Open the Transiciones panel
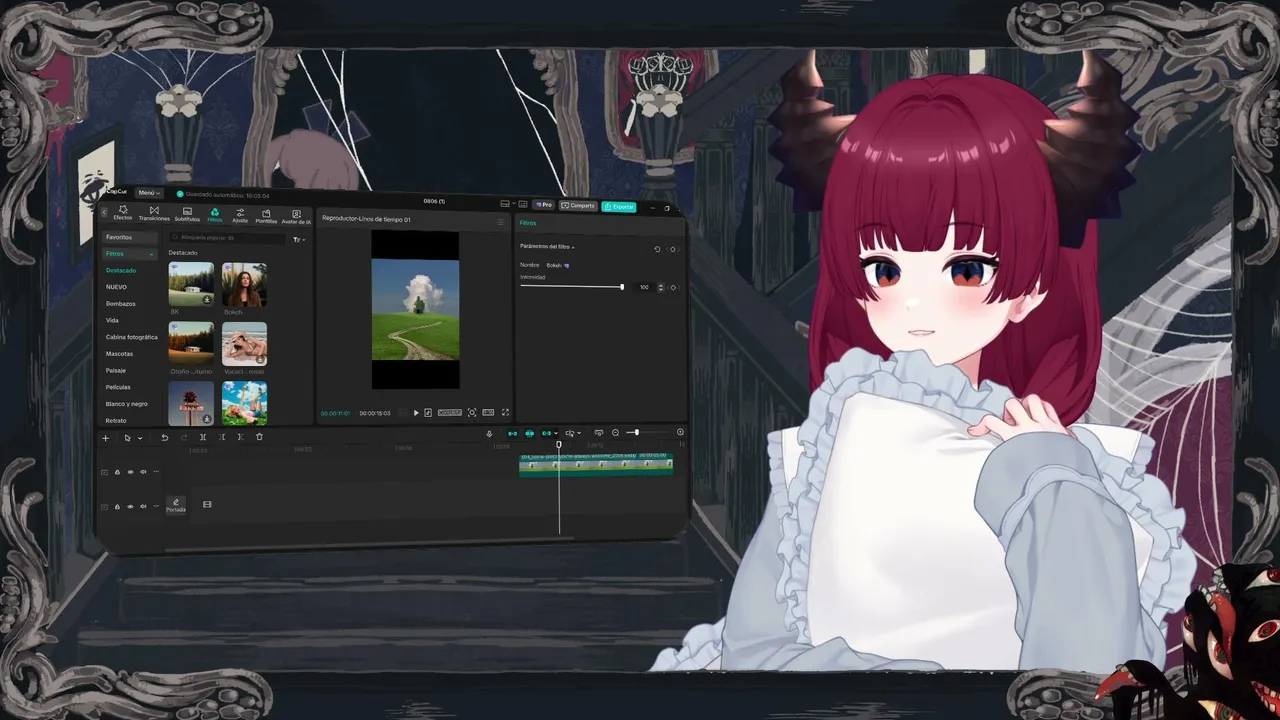The image size is (1280, 720). (x=154, y=214)
